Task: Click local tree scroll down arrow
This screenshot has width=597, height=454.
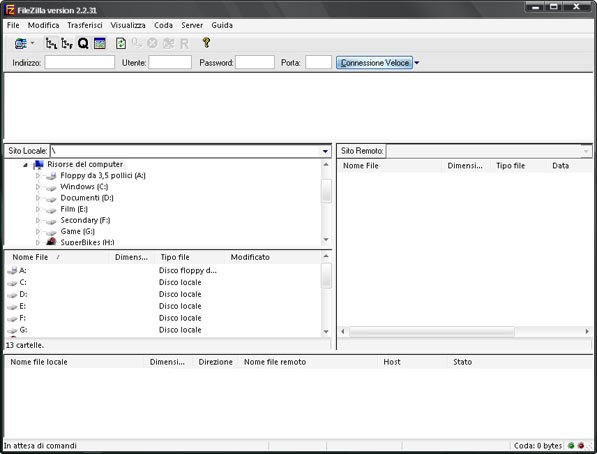Action: coord(326,240)
